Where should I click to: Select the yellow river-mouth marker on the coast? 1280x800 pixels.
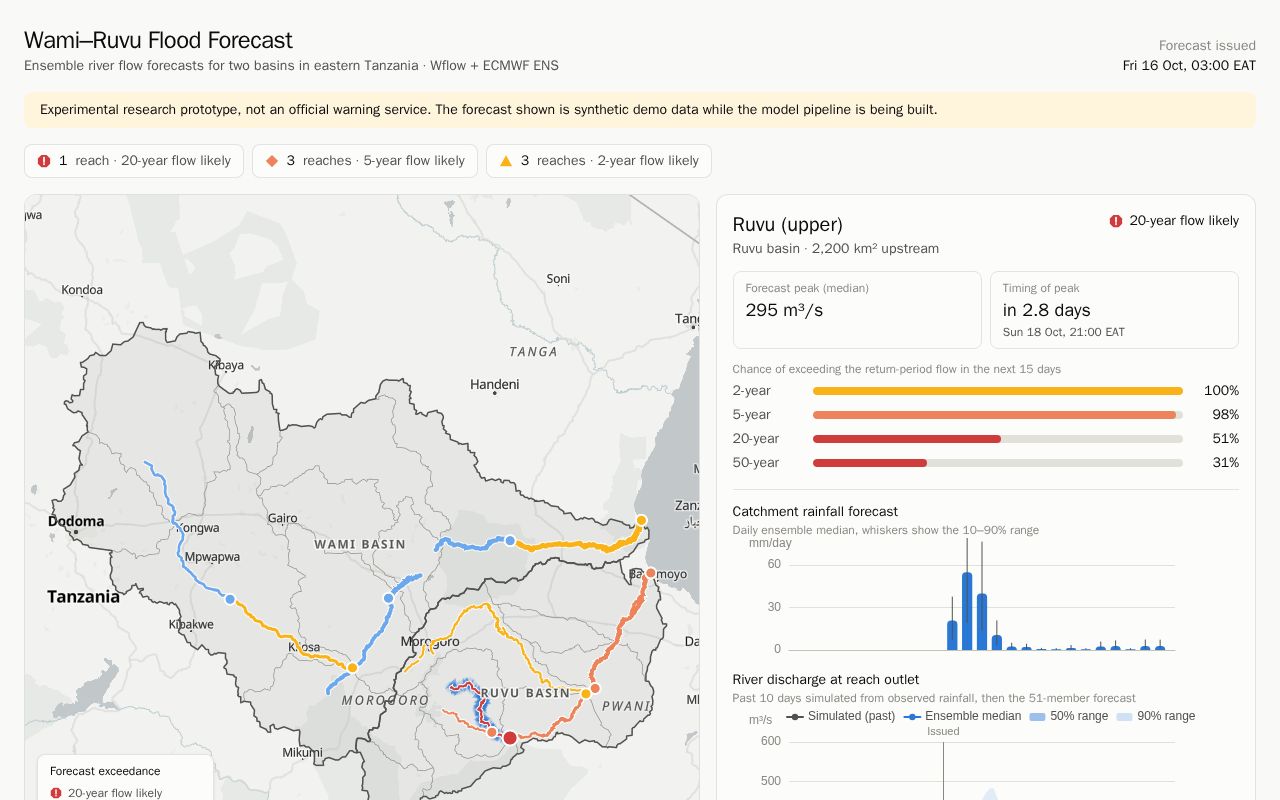coord(641,520)
